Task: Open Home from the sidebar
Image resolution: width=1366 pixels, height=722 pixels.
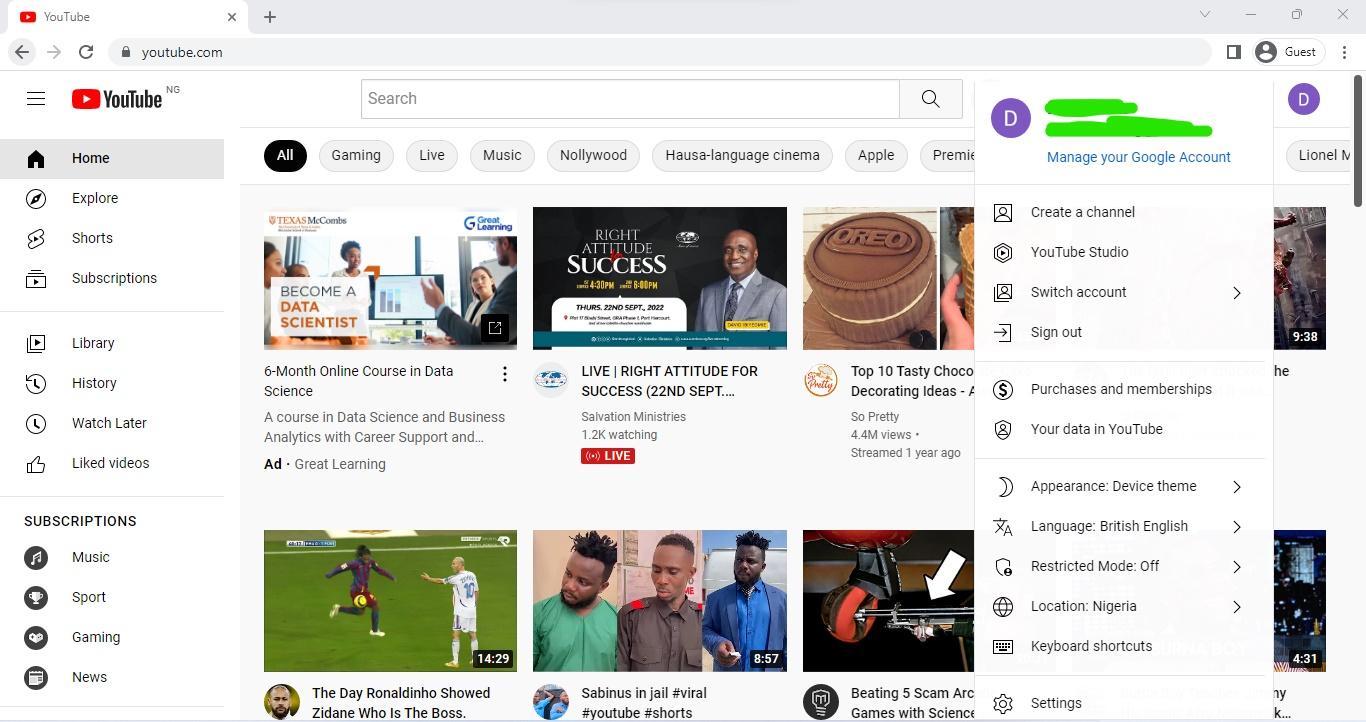Action: pyautogui.click(x=112, y=158)
